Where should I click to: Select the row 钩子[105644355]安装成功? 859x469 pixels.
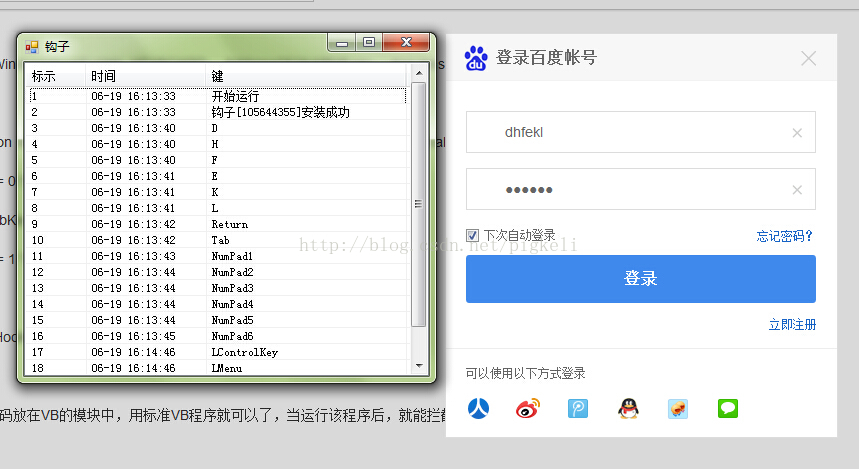point(217,112)
